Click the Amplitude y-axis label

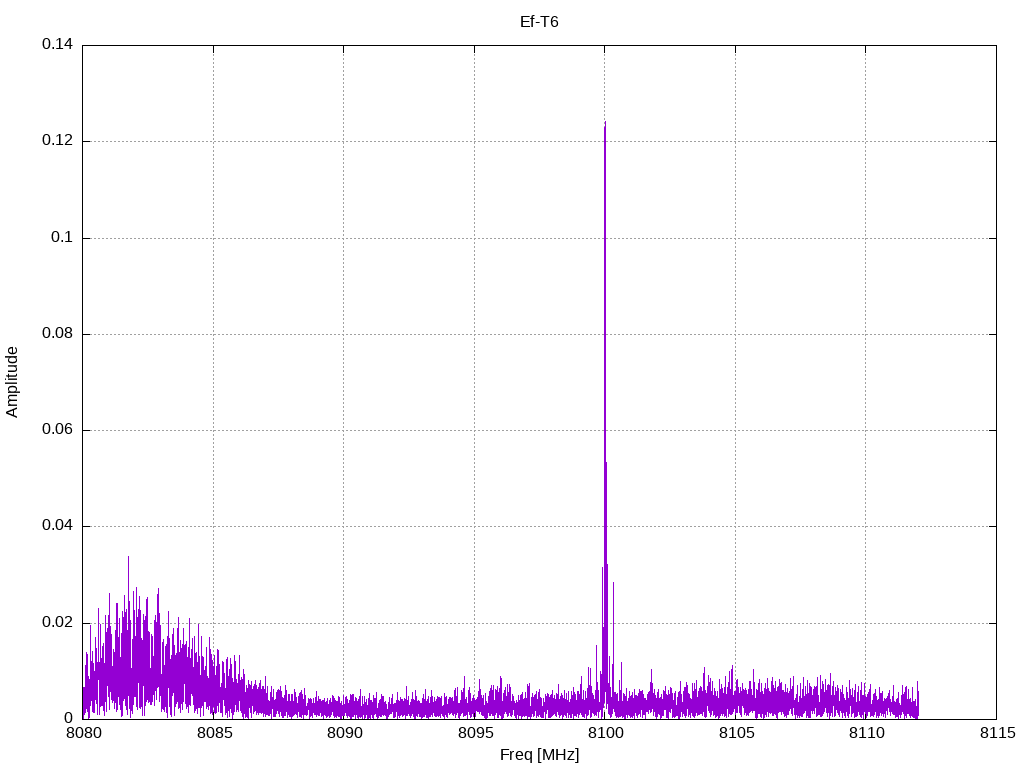pyautogui.click(x=12, y=381)
